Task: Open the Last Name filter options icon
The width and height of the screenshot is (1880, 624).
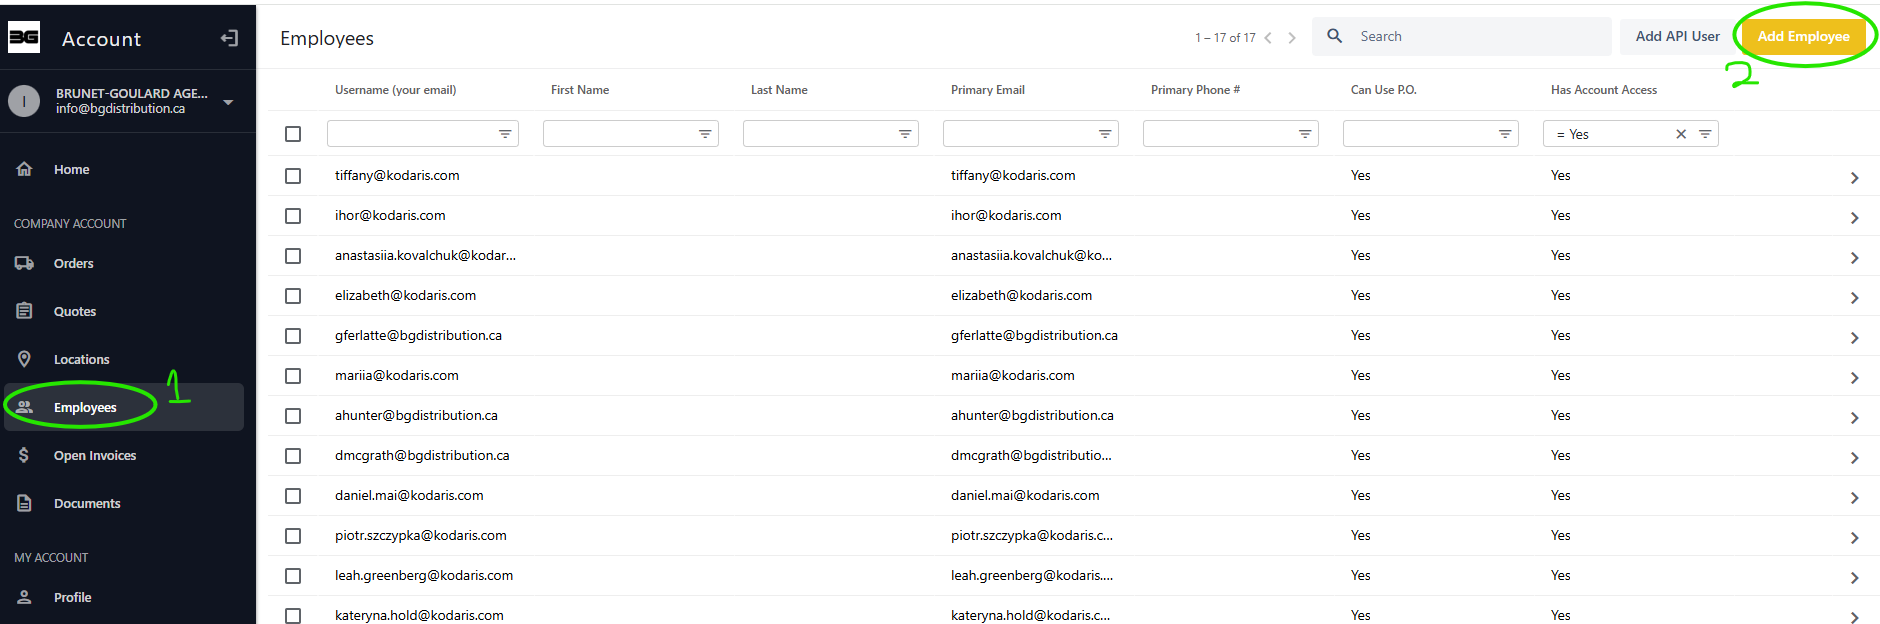Action: click(x=905, y=134)
